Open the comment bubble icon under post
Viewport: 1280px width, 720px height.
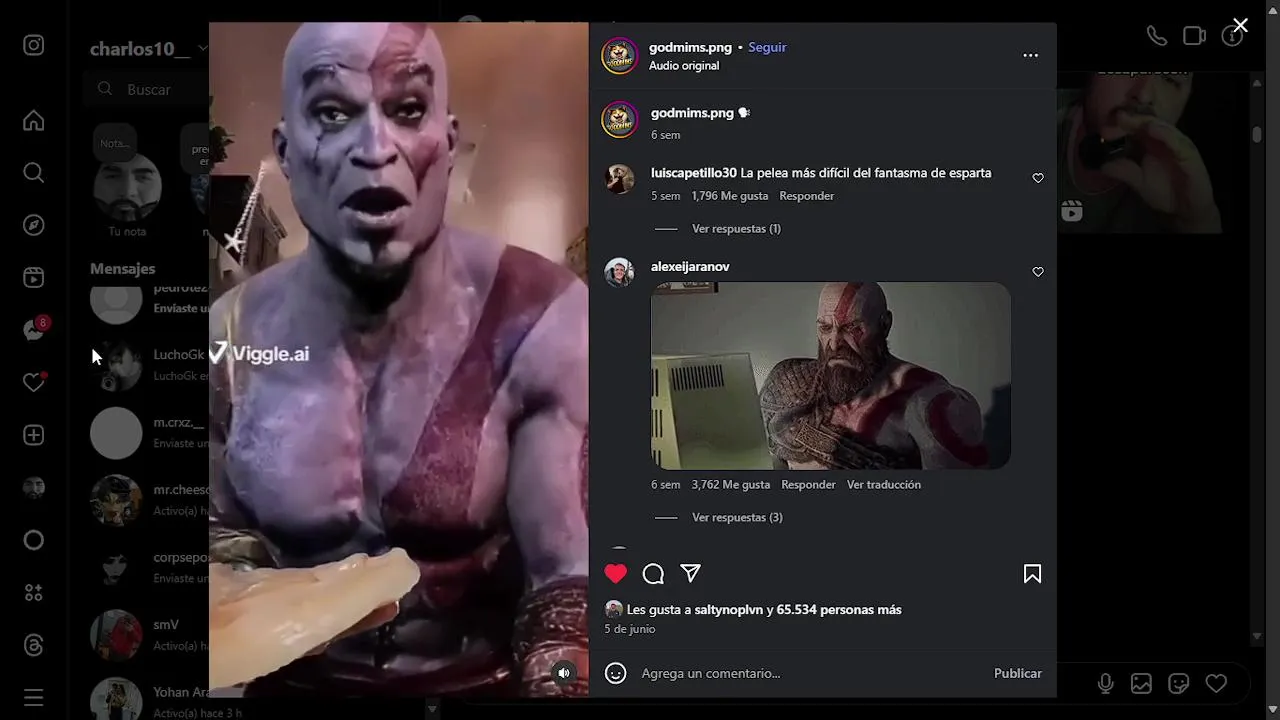(x=653, y=573)
